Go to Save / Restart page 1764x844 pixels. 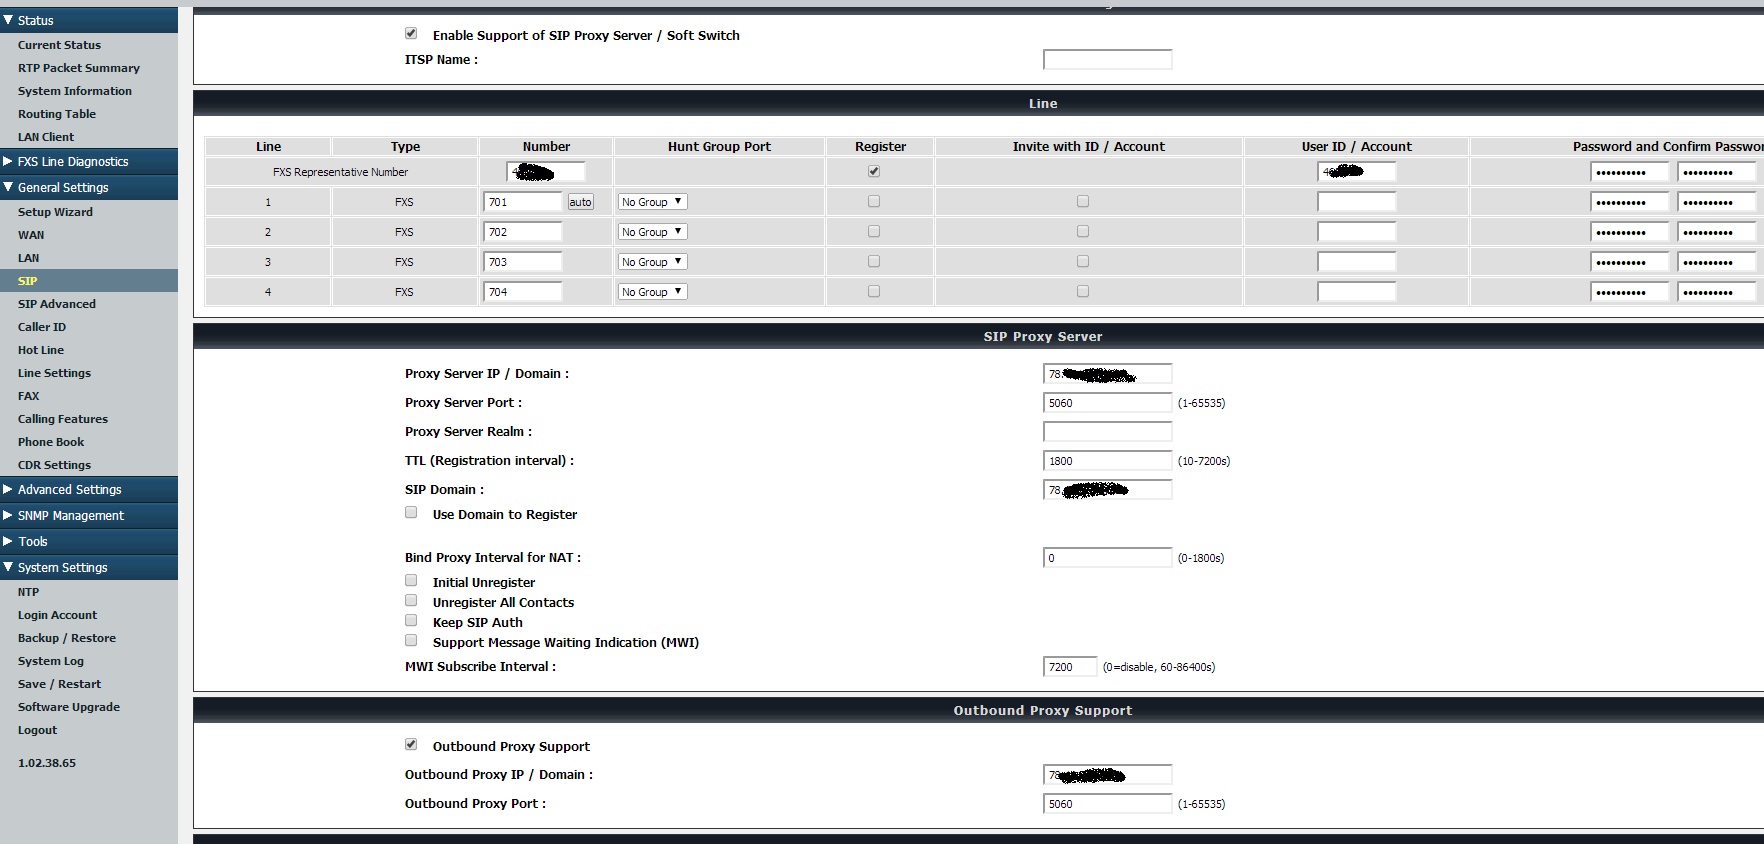pyautogui.click(x=59, y=684)
